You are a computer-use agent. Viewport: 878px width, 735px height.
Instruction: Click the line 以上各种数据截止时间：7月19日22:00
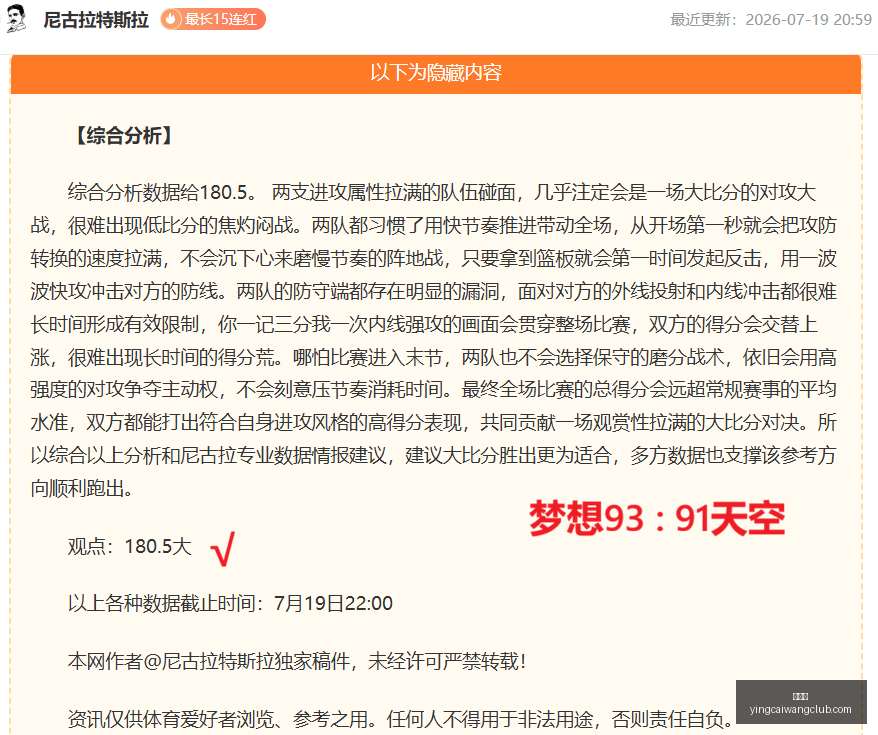(230, 603)
